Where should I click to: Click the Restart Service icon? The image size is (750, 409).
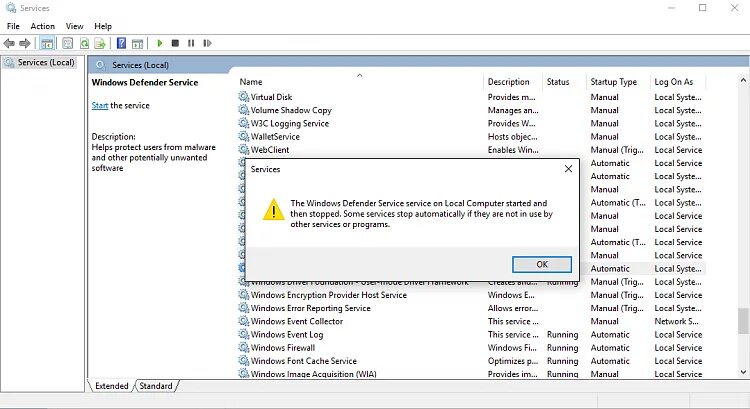tap(207, 44)
